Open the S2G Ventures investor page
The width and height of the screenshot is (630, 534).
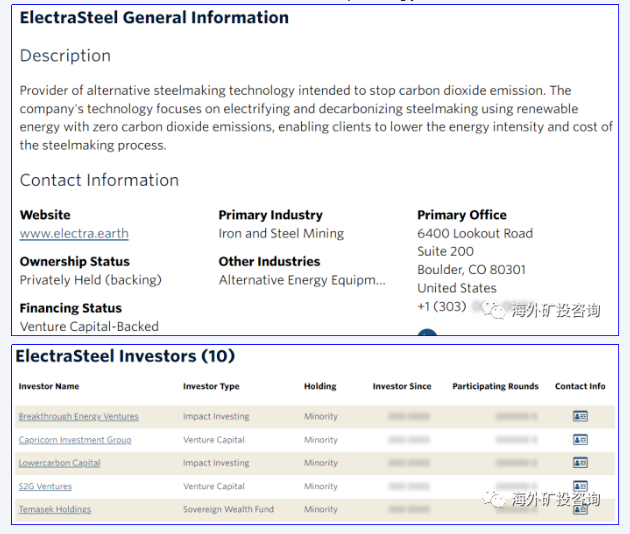point(45,487)
